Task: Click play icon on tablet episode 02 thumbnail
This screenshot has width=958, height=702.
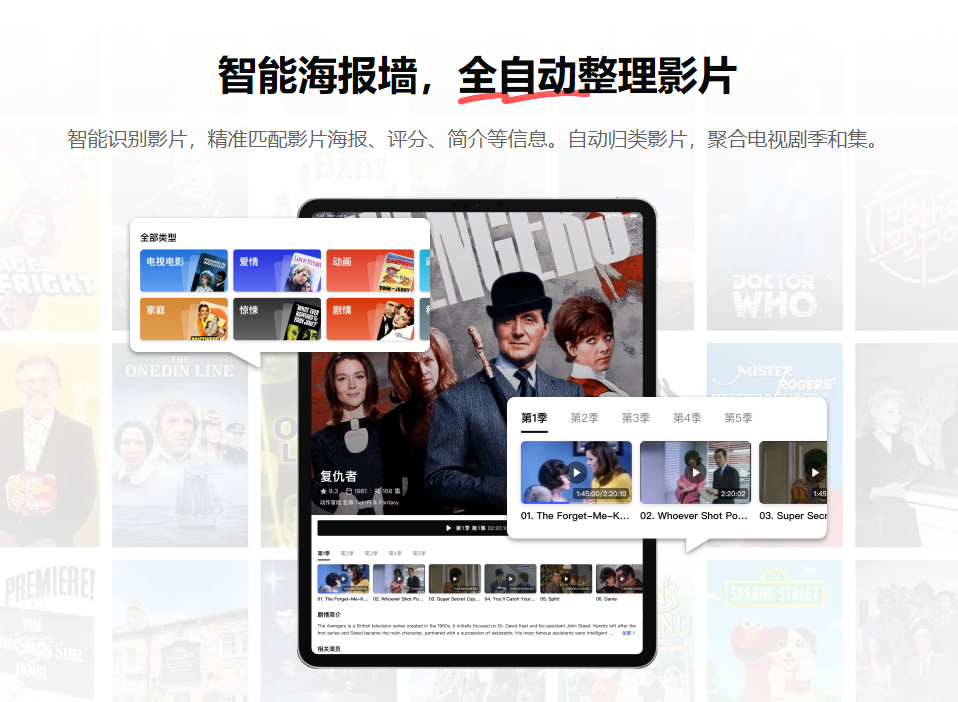Action: click(399, 579)
